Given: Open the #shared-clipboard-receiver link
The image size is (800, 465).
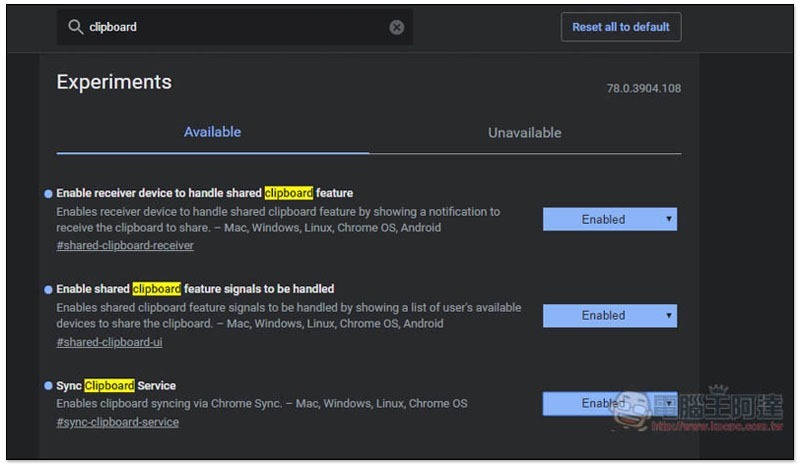Looking at the screenshot, I should point(125,245).
